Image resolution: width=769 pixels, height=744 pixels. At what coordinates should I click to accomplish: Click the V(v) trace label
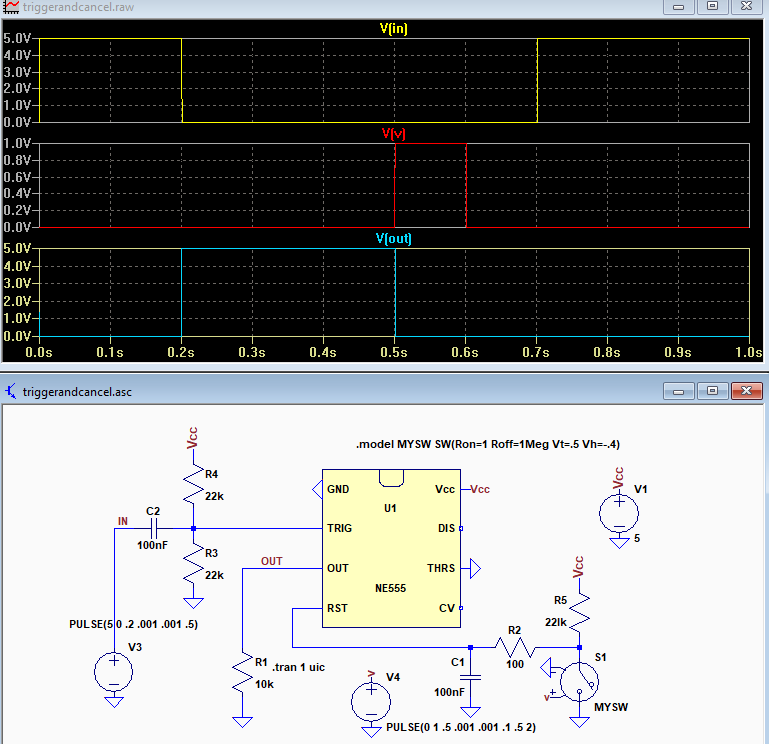coord(393,133)
